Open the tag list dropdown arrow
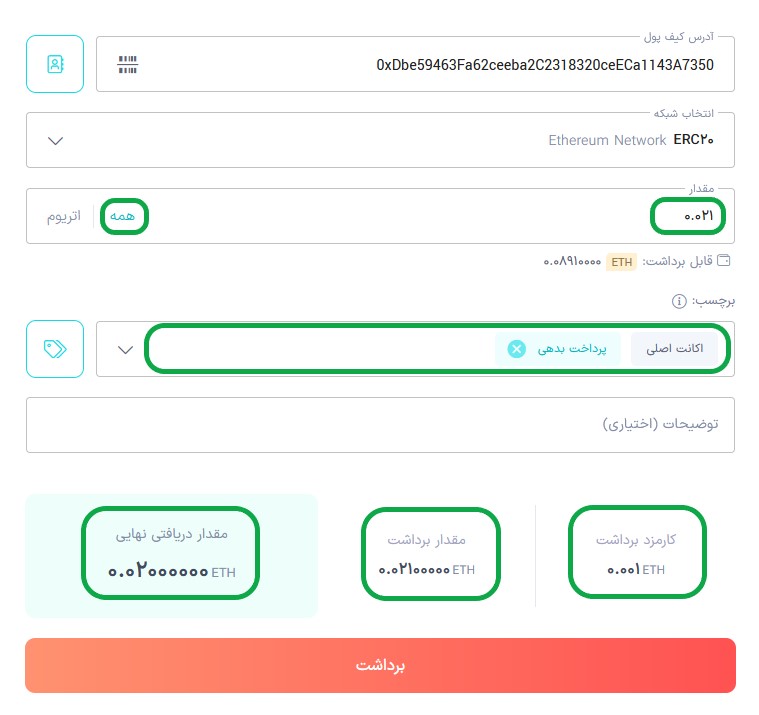The width and height of the screenshot is (759, 715). [125, 350]
